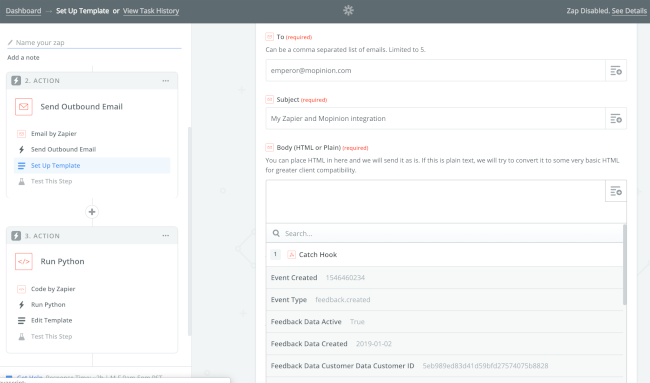Open View Task History link
The width and height of the screenshot is (650, 383).
click(151, 11)
